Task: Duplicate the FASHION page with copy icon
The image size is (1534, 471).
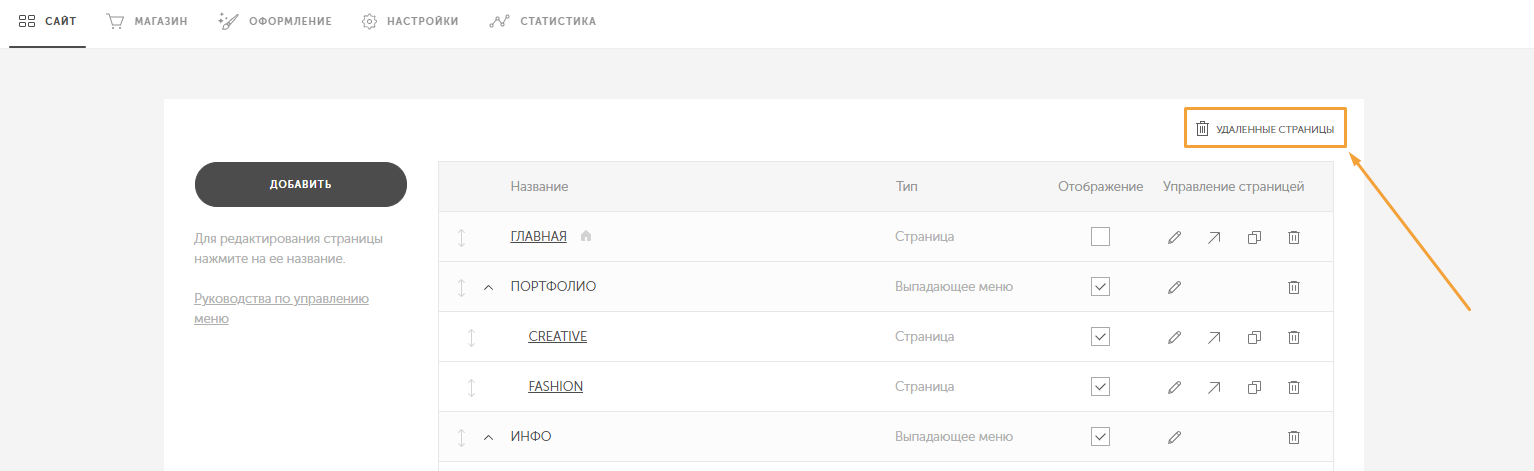Action: coord(1254,387)
